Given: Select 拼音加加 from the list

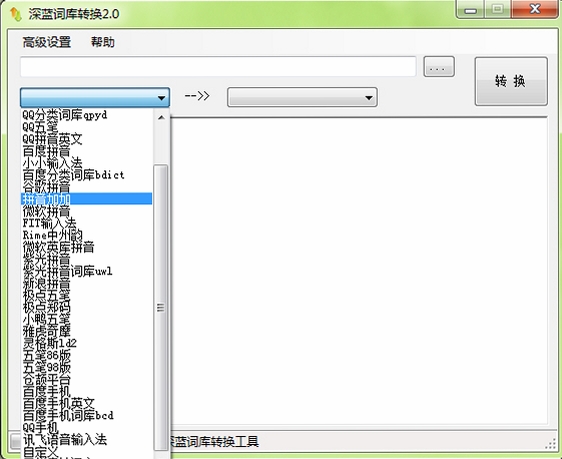Looking at the screenshot, I should tap(86, 199).
